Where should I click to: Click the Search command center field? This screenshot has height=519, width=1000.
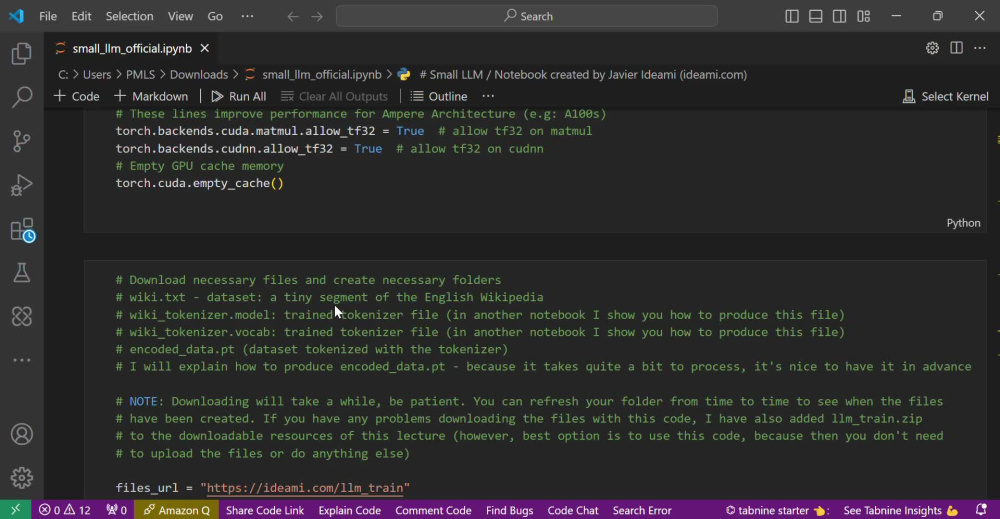(x=527, y=17)
